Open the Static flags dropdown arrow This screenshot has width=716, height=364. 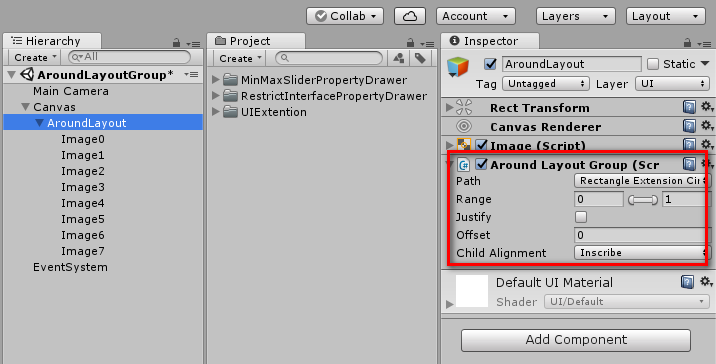click(705, 63)
